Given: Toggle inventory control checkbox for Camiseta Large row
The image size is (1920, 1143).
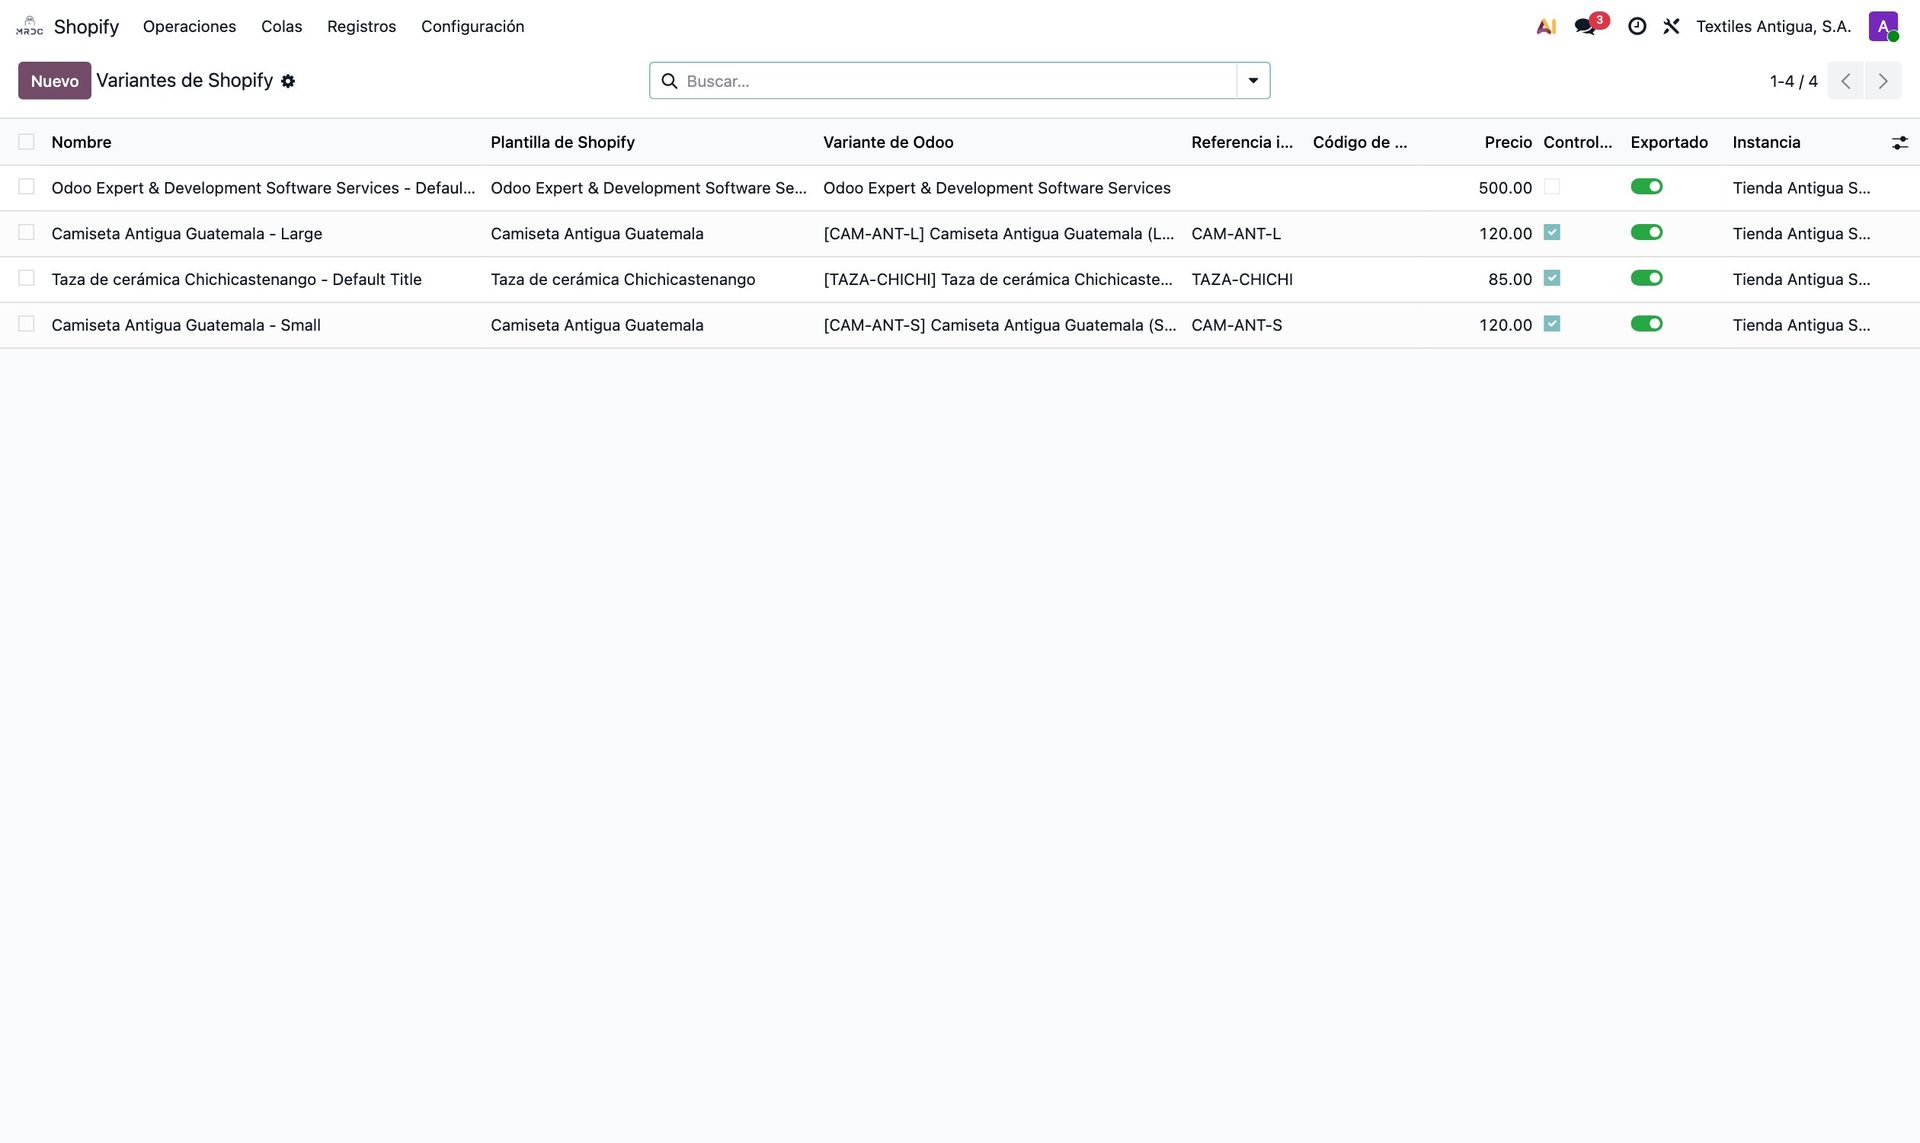Looking at the screenshot, I should pyautogui.click(x=1552, y=233).
